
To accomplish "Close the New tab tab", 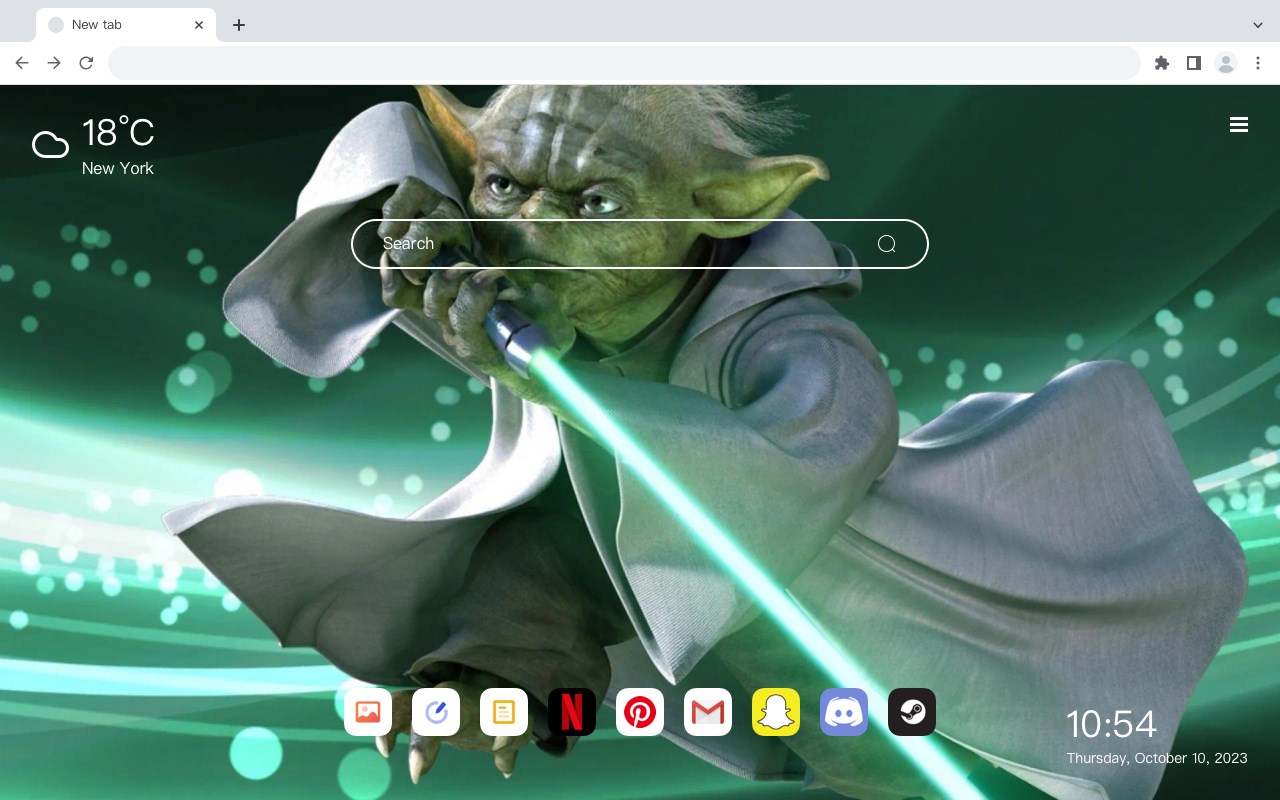I will (199, 25).
